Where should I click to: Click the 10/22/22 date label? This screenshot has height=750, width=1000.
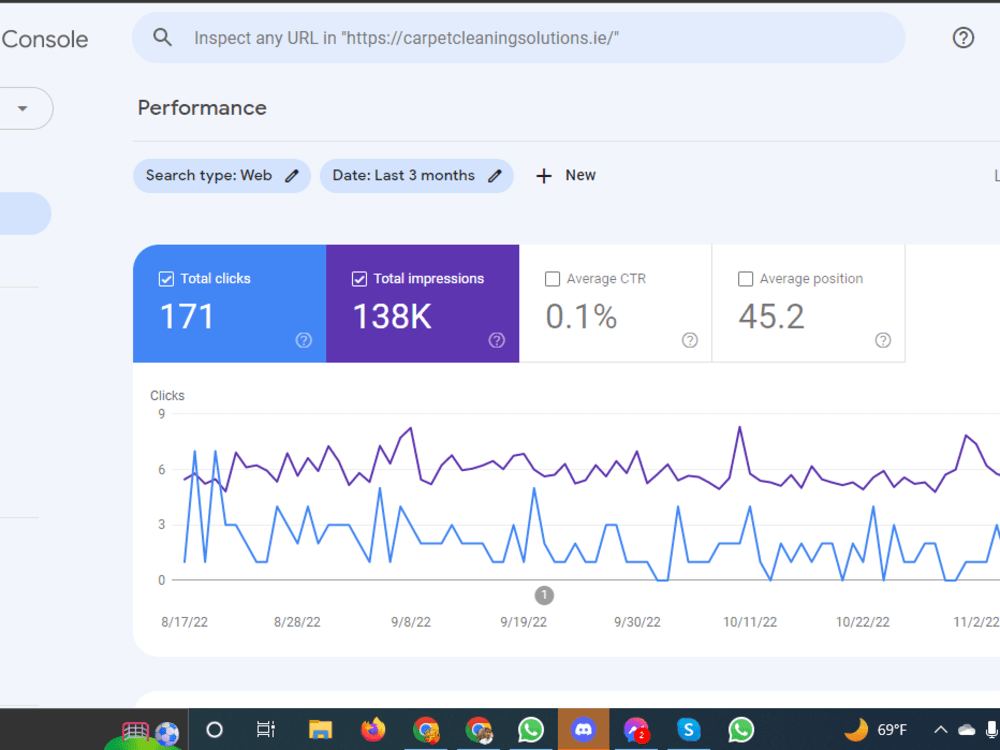tap(863, 622)
